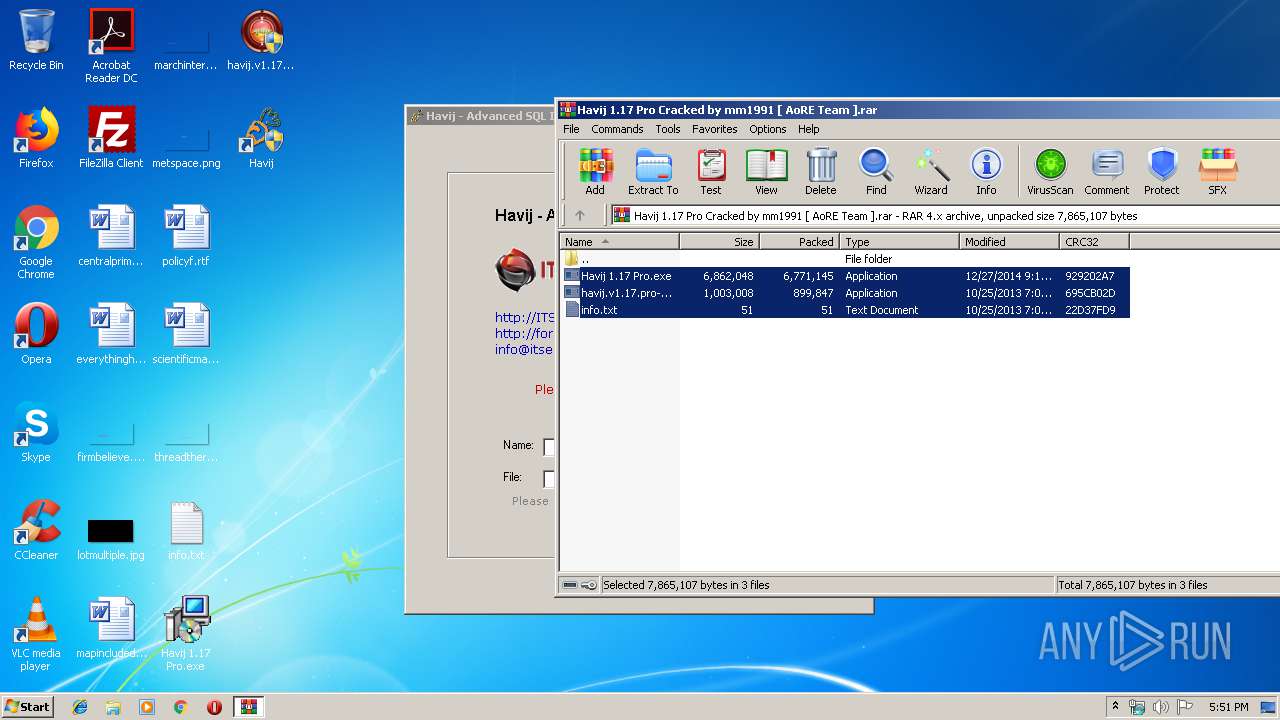The image size is (1280, 720).
Task: Sort by Type column header
Action: [900, 242]
